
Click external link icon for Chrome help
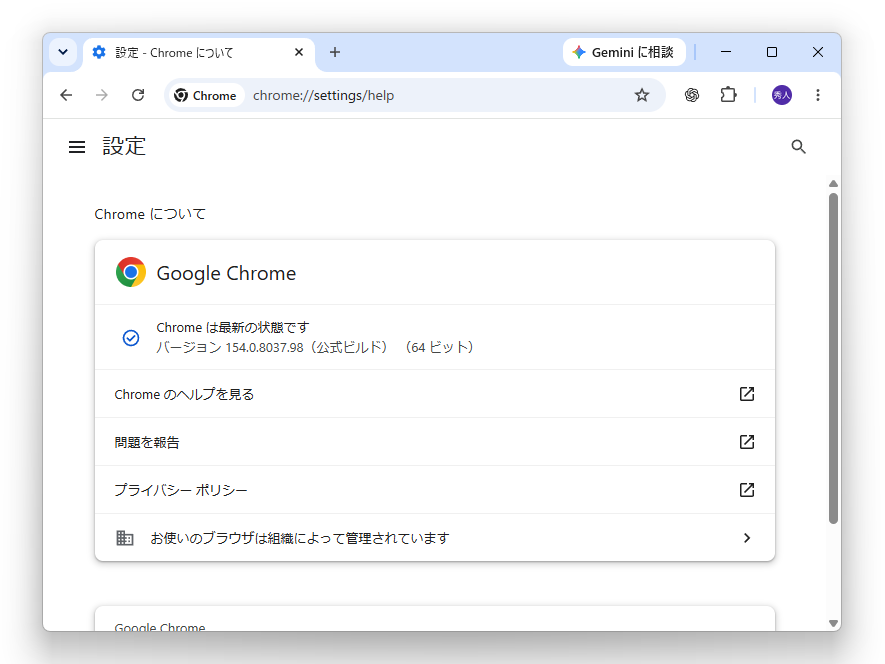tap(747, 394)
